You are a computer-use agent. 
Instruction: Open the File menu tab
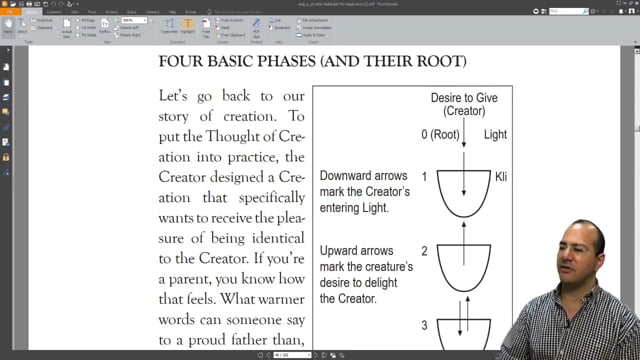coord(9,12)
